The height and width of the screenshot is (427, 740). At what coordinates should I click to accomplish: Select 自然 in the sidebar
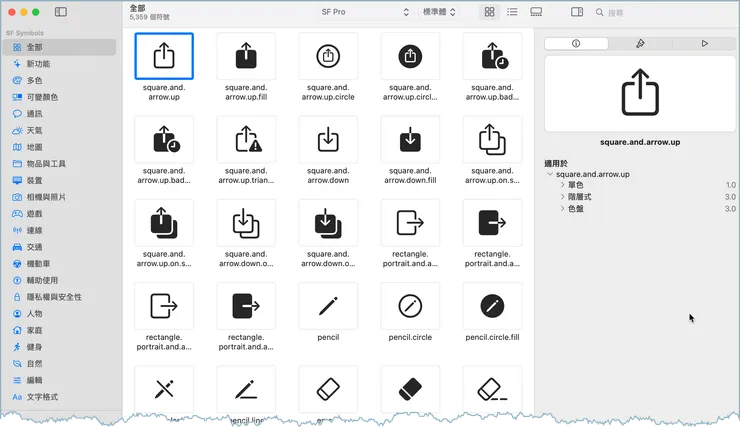coord(59,364)
